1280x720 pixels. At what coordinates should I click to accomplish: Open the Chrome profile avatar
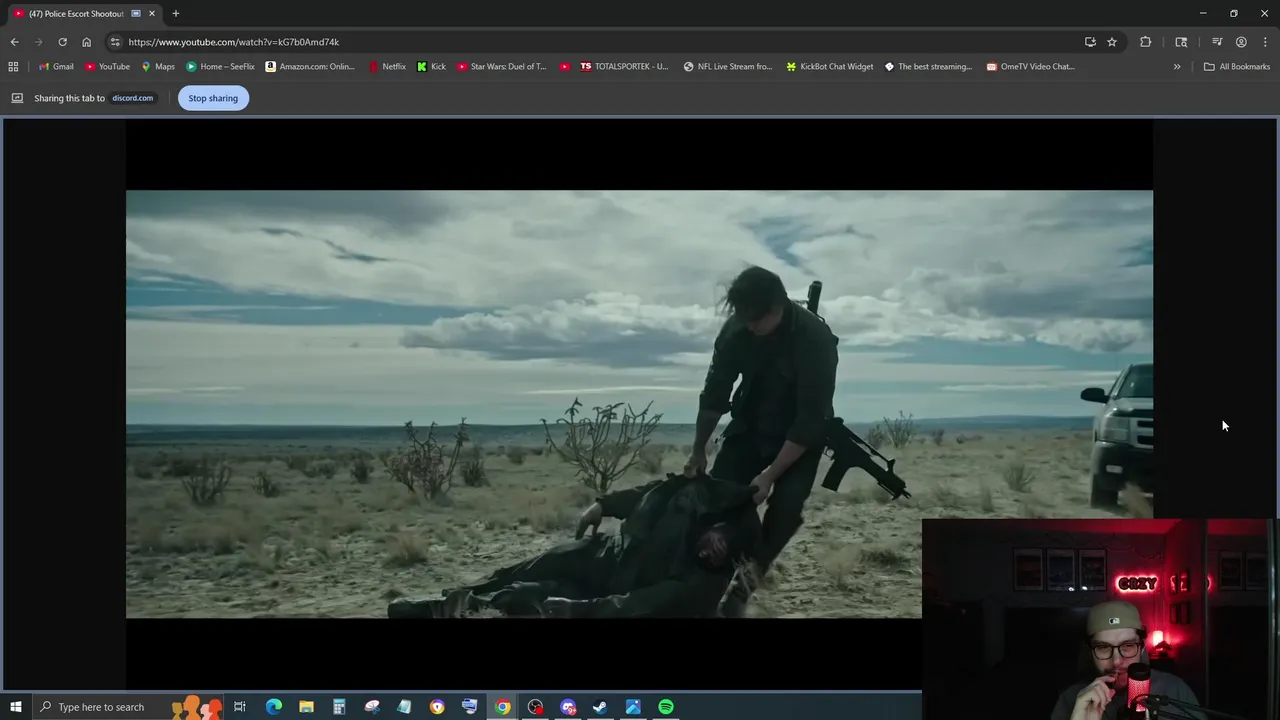tap(1241, 42)
